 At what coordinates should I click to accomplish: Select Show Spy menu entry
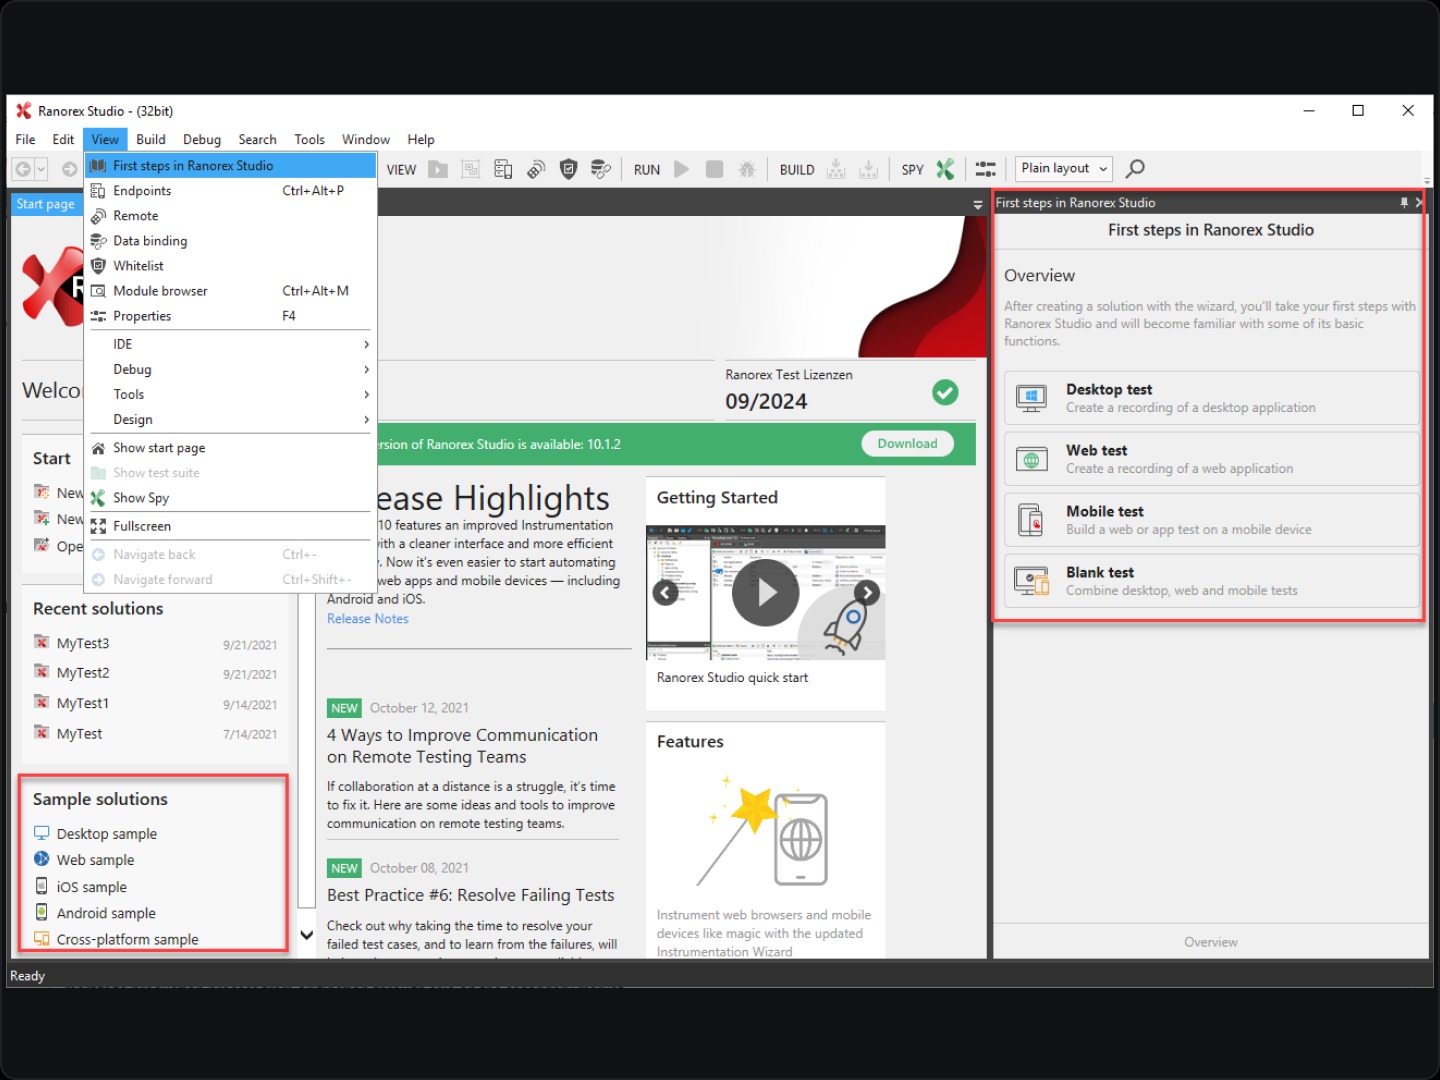tap(230, 497)
